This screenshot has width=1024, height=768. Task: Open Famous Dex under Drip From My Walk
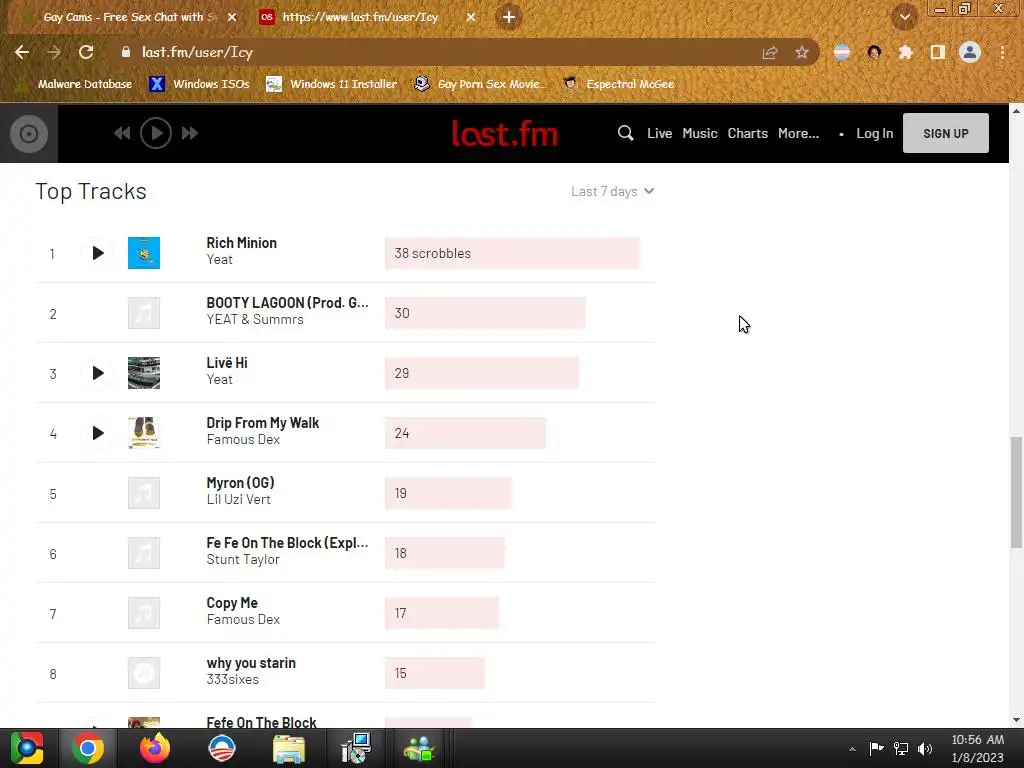pos(243,440)
